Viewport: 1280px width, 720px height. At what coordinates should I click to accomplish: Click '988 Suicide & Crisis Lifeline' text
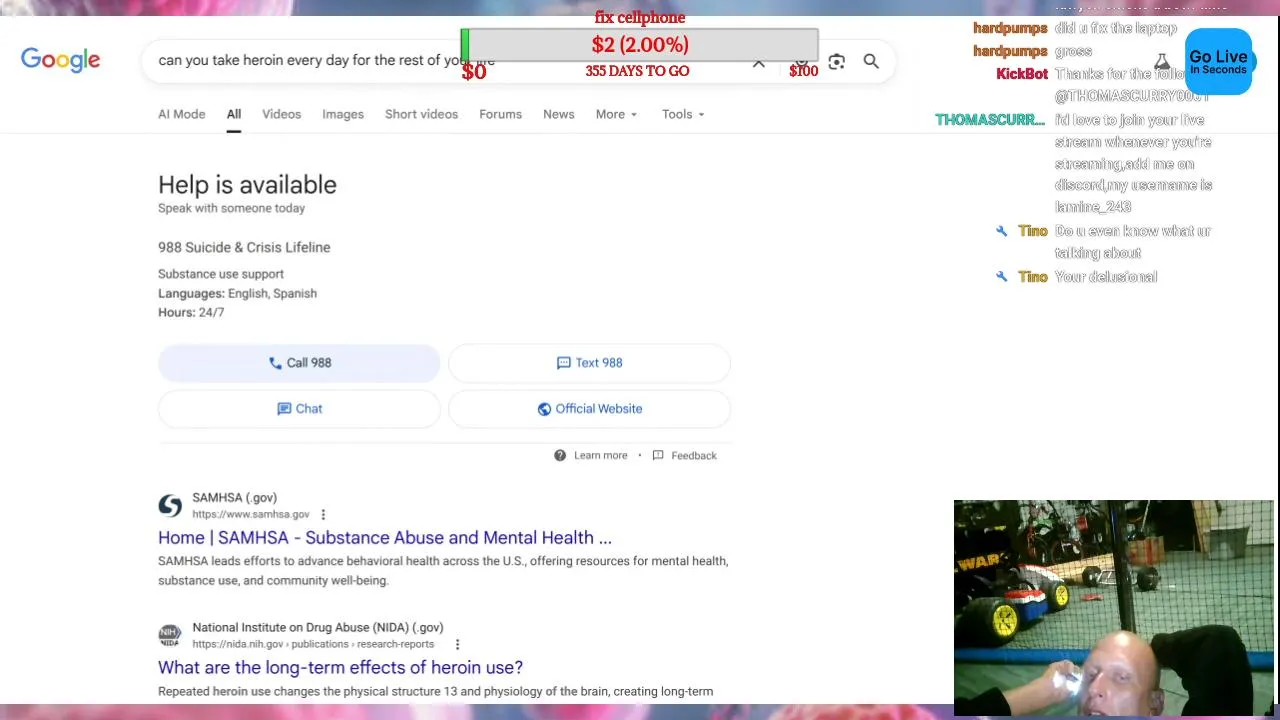click(244, 247)
